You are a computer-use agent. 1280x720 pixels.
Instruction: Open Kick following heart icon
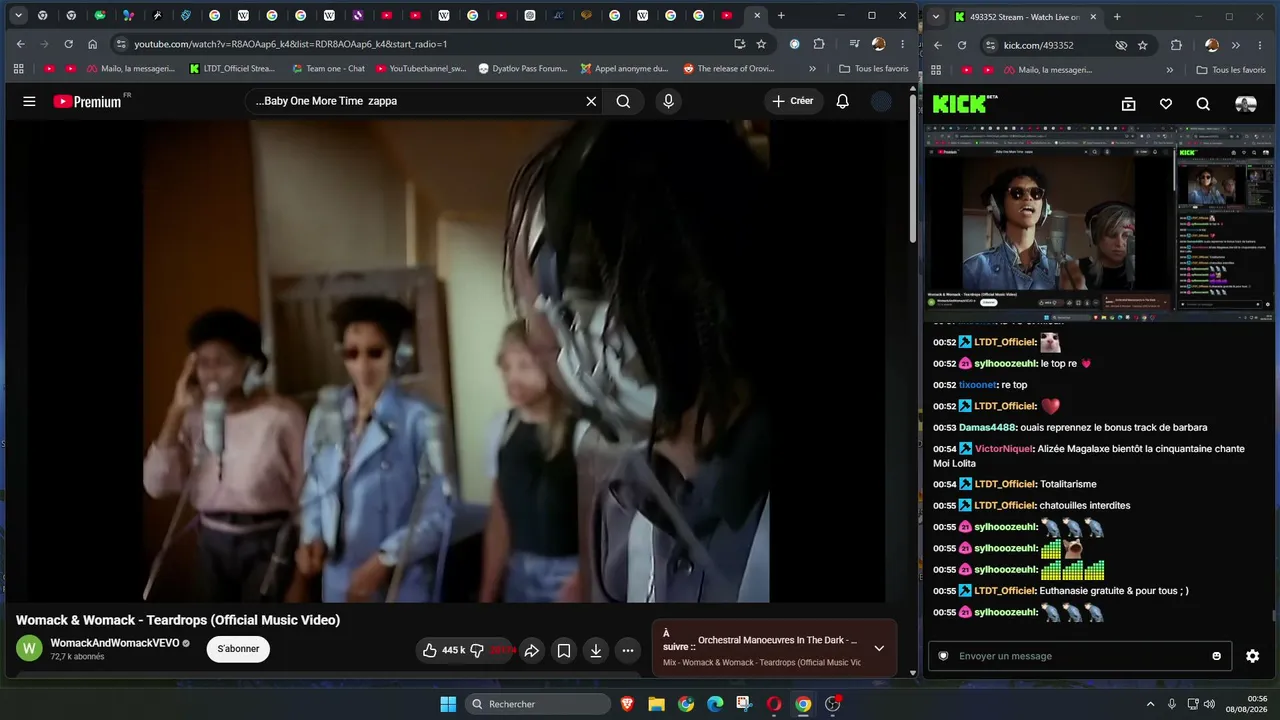tap(1166, 104)
